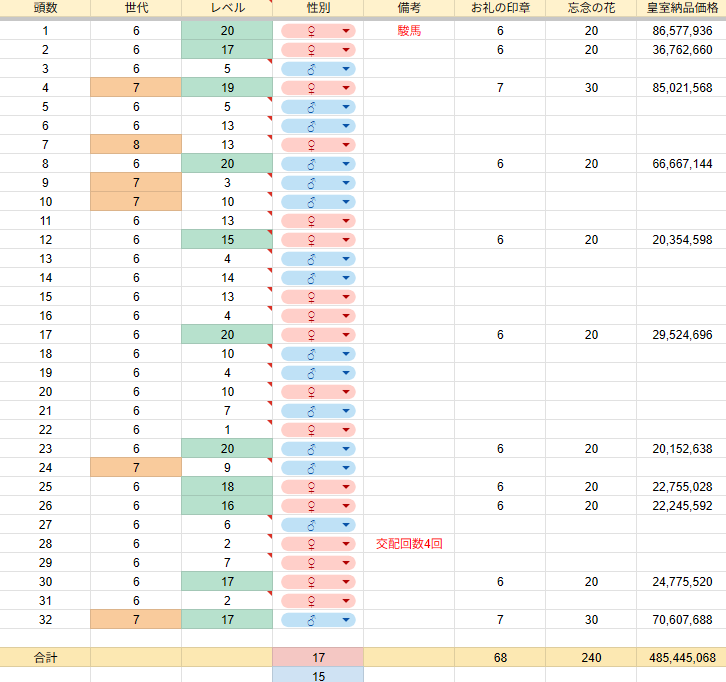Image resolution: width=726 pixels, height=682 pixels.
Task: Select price cell 70,607,688
Action: coord(682,619)
